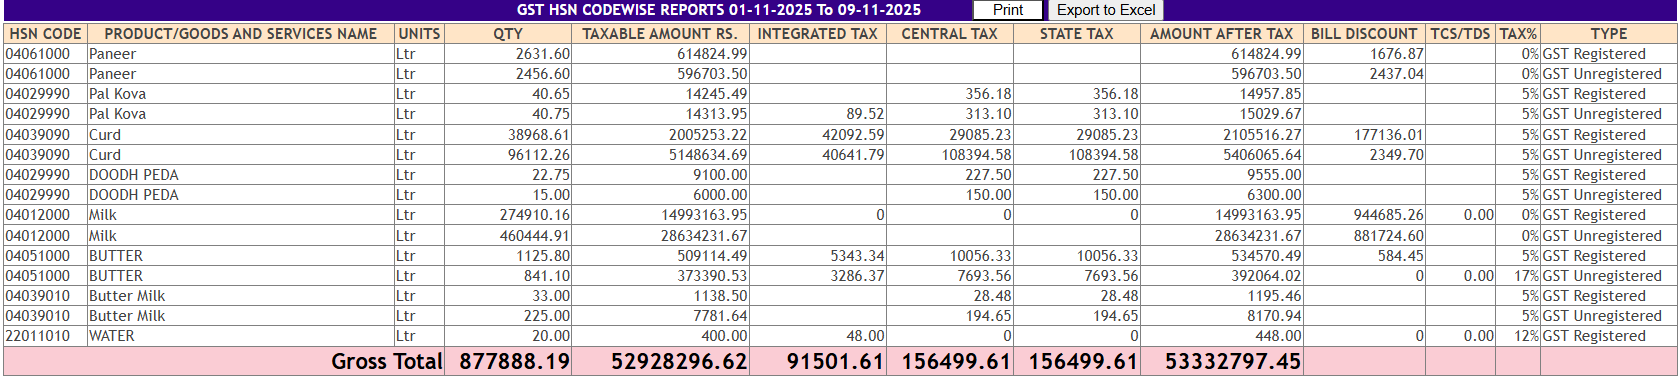The width and height of the screenshot is (1678, 377).
Task: Click the CENTRAL TAX column header
Action: [x=949, y=34]
